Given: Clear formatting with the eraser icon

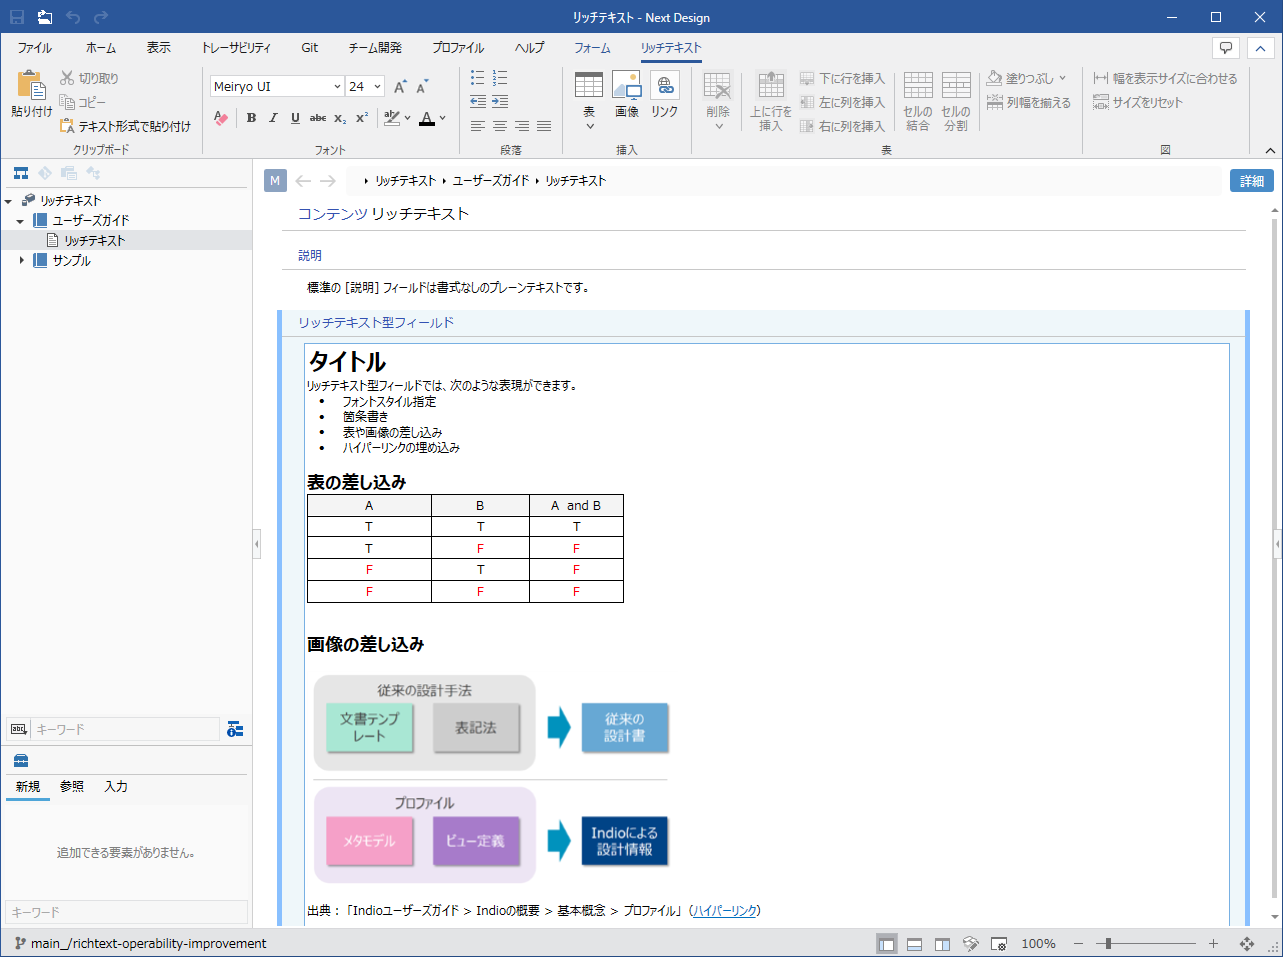Looking at the screenshot, I should 221,118.
